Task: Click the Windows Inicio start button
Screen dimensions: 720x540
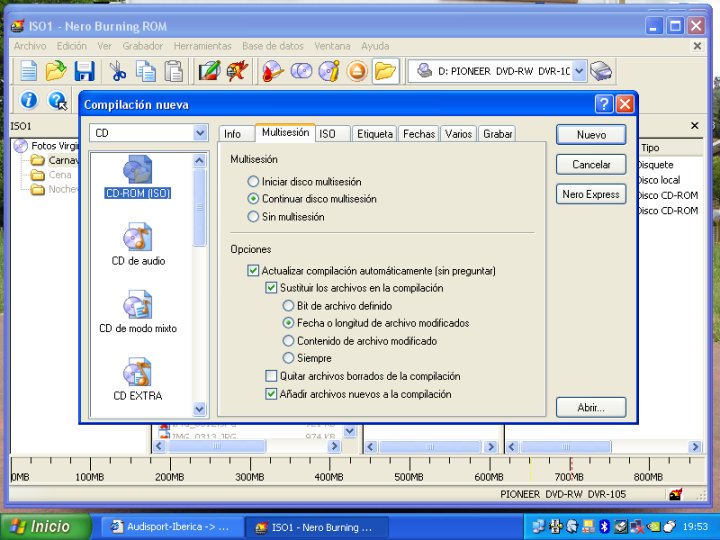Action: 45,526
